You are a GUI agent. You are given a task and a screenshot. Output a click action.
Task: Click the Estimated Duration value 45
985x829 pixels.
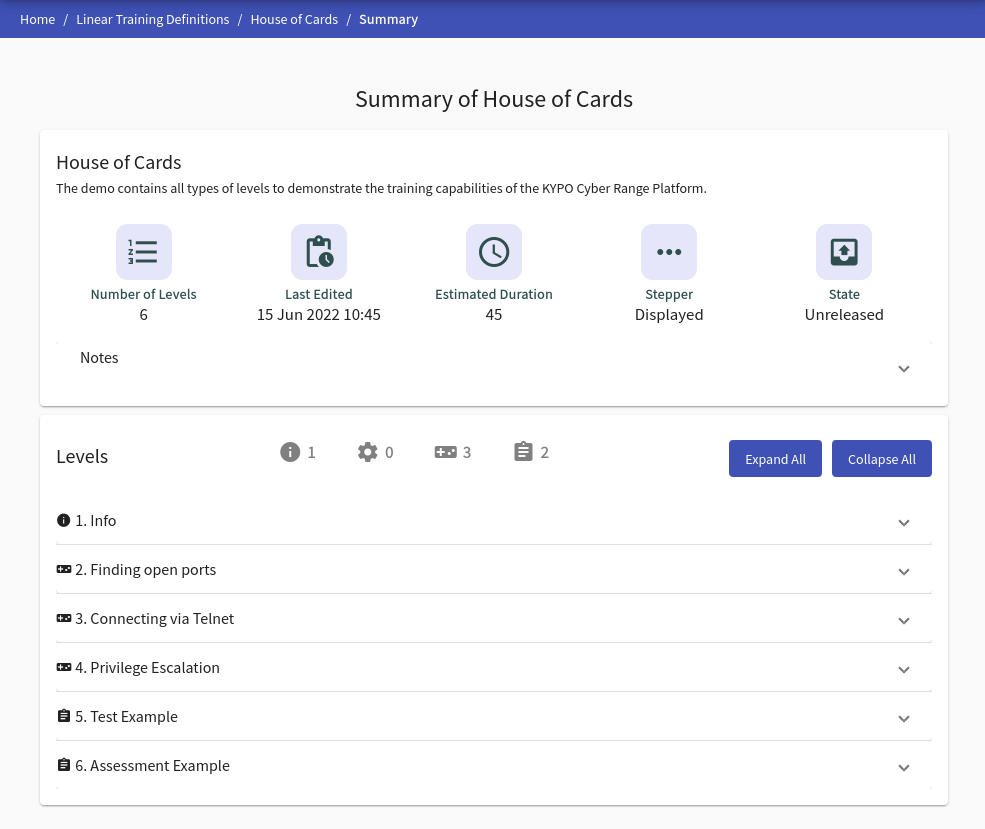pos(494,315)
